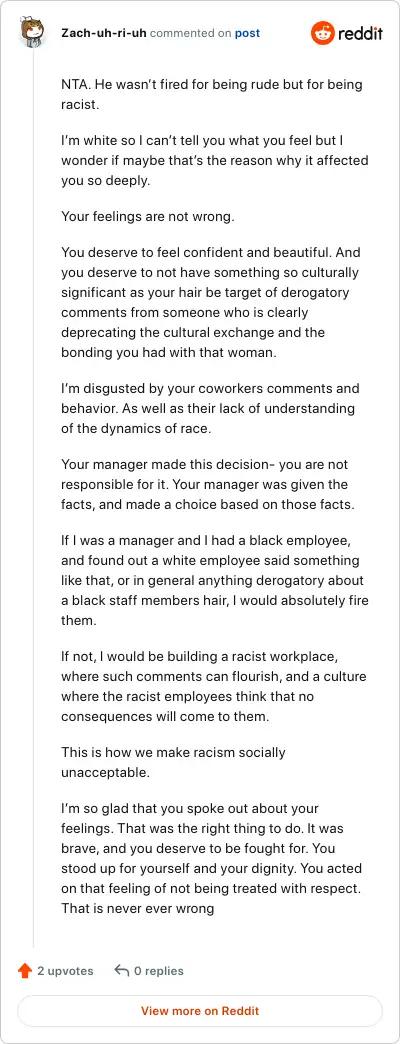Open the Zach-uh-ri-uh username profile link

click(x=104, y=33)
